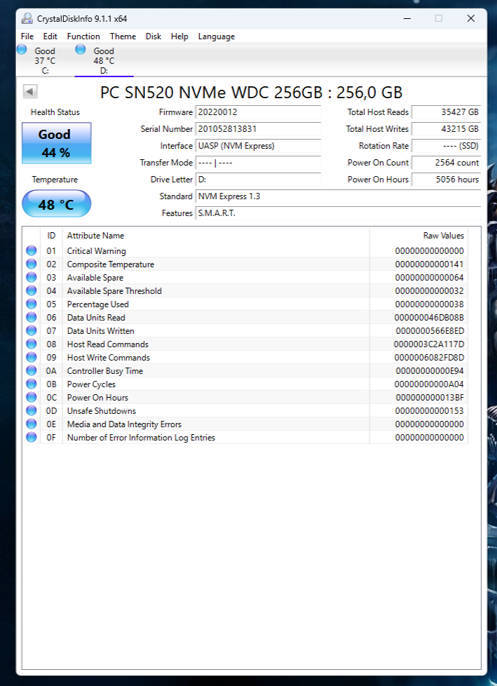The height and width of the screenshot is (686, 497).
Task: Click the Power On Count value 2564 count
Action: click(x=446, y=163)
